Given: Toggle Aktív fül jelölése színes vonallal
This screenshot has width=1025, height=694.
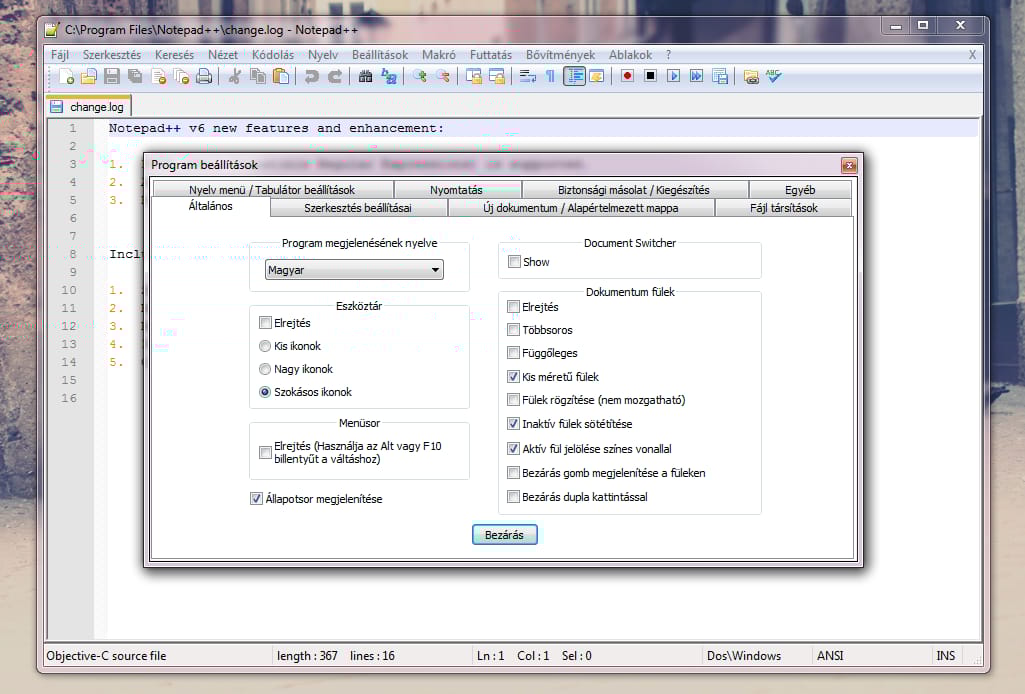Looking at the screenshot, I should click(514, 449).
